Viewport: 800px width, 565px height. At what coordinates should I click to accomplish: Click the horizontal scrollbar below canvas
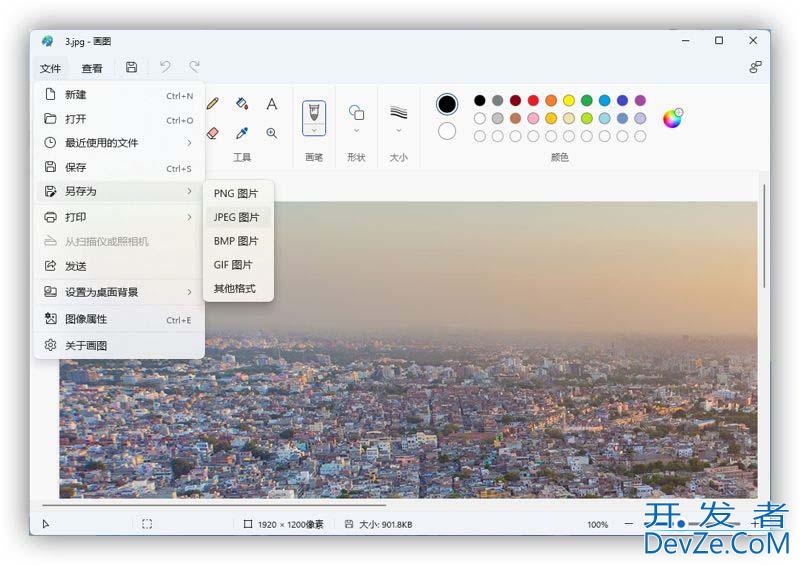pyautogui.click(x=214, y=505)
